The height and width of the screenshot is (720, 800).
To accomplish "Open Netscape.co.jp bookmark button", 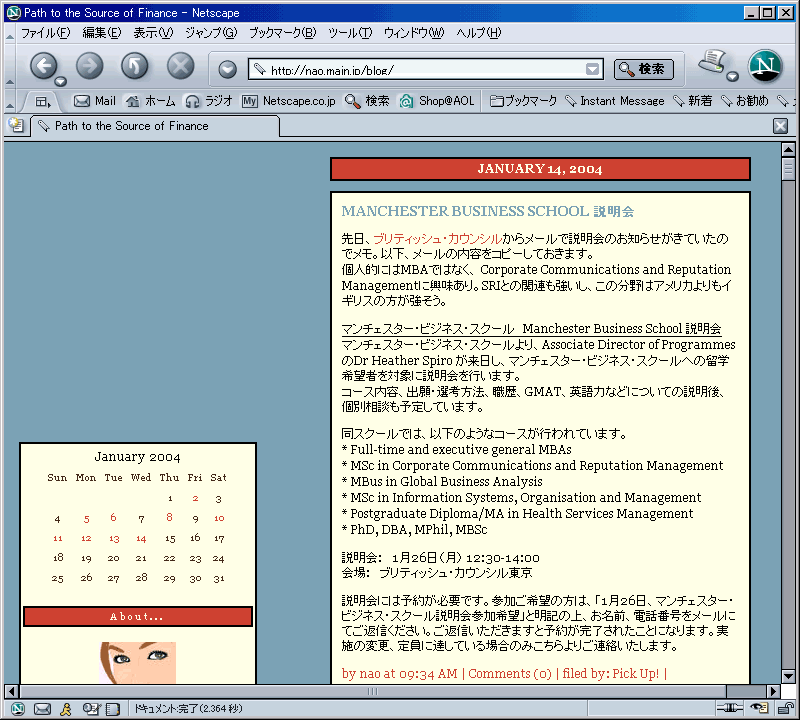I will [x=289, y=101].
